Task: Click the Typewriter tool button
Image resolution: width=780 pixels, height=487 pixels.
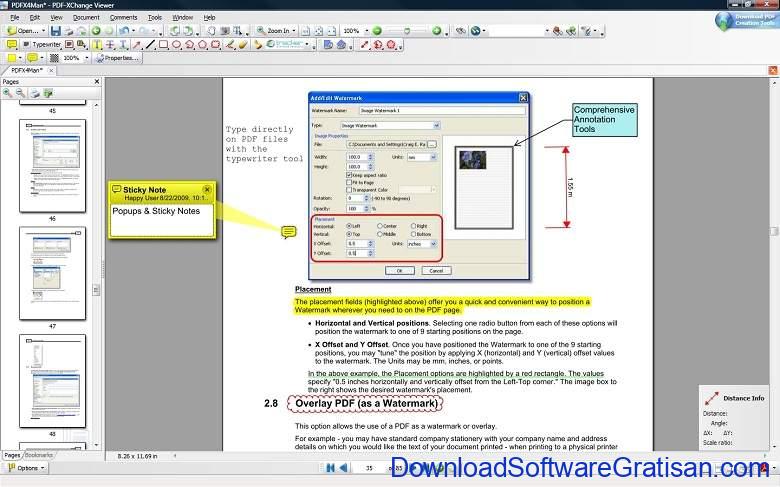Action: pyautogui.click(x=42, y=45)
